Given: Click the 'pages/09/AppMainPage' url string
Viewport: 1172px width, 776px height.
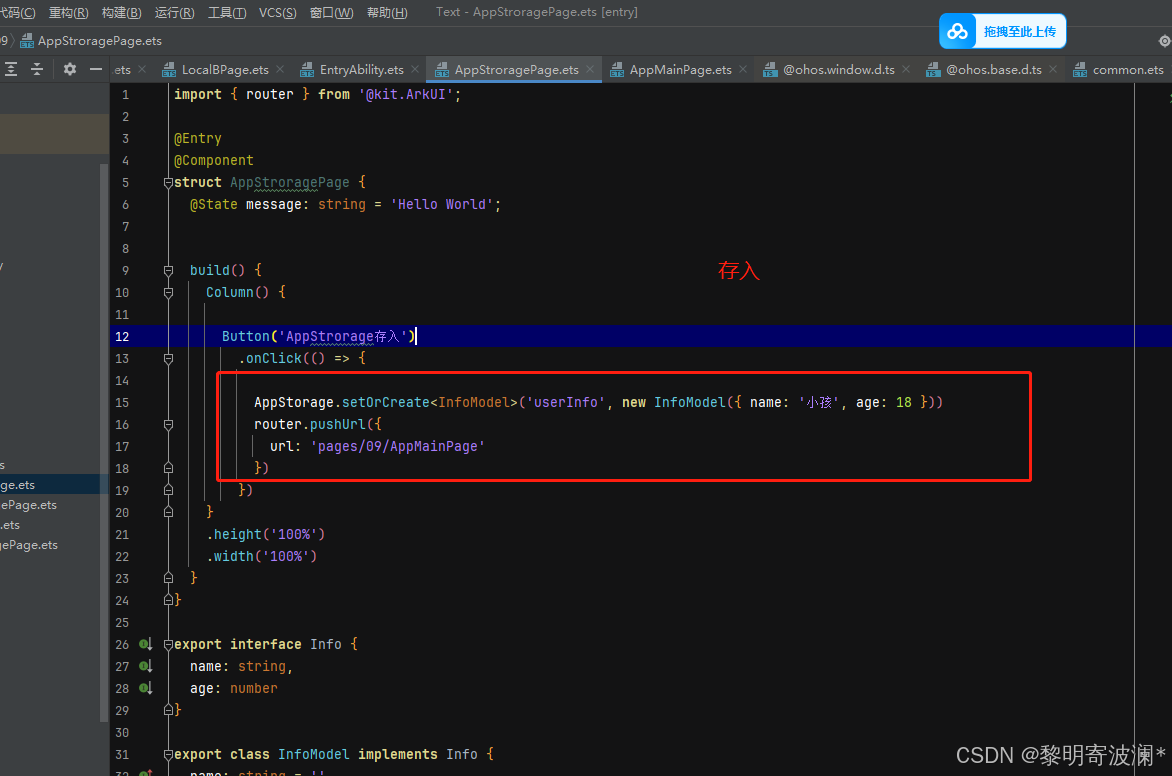Looking at the screenshot, I should click(398, 446).
